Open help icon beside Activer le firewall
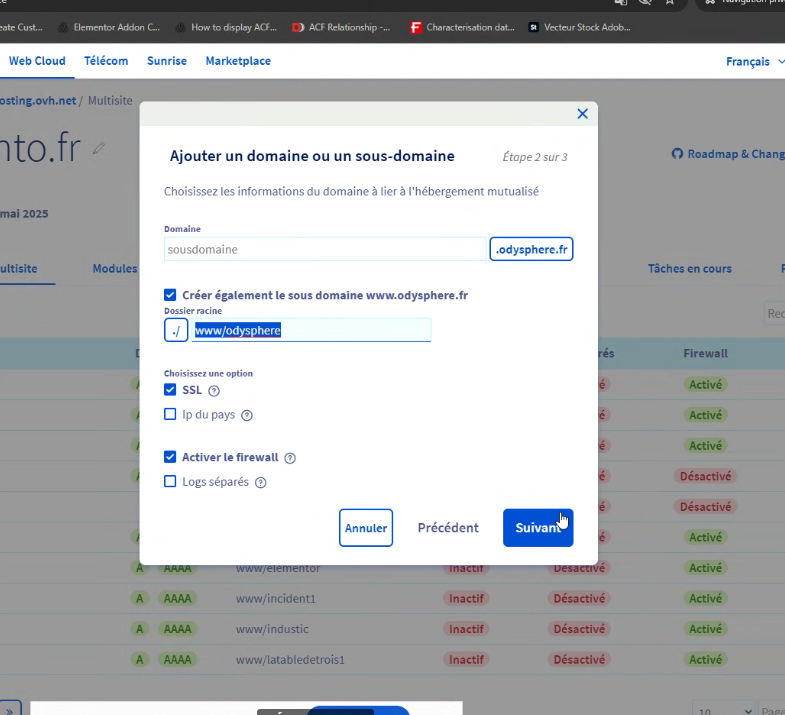Image resolution: width=785 pixels, height=715 pixels. [x=290, y=458]
